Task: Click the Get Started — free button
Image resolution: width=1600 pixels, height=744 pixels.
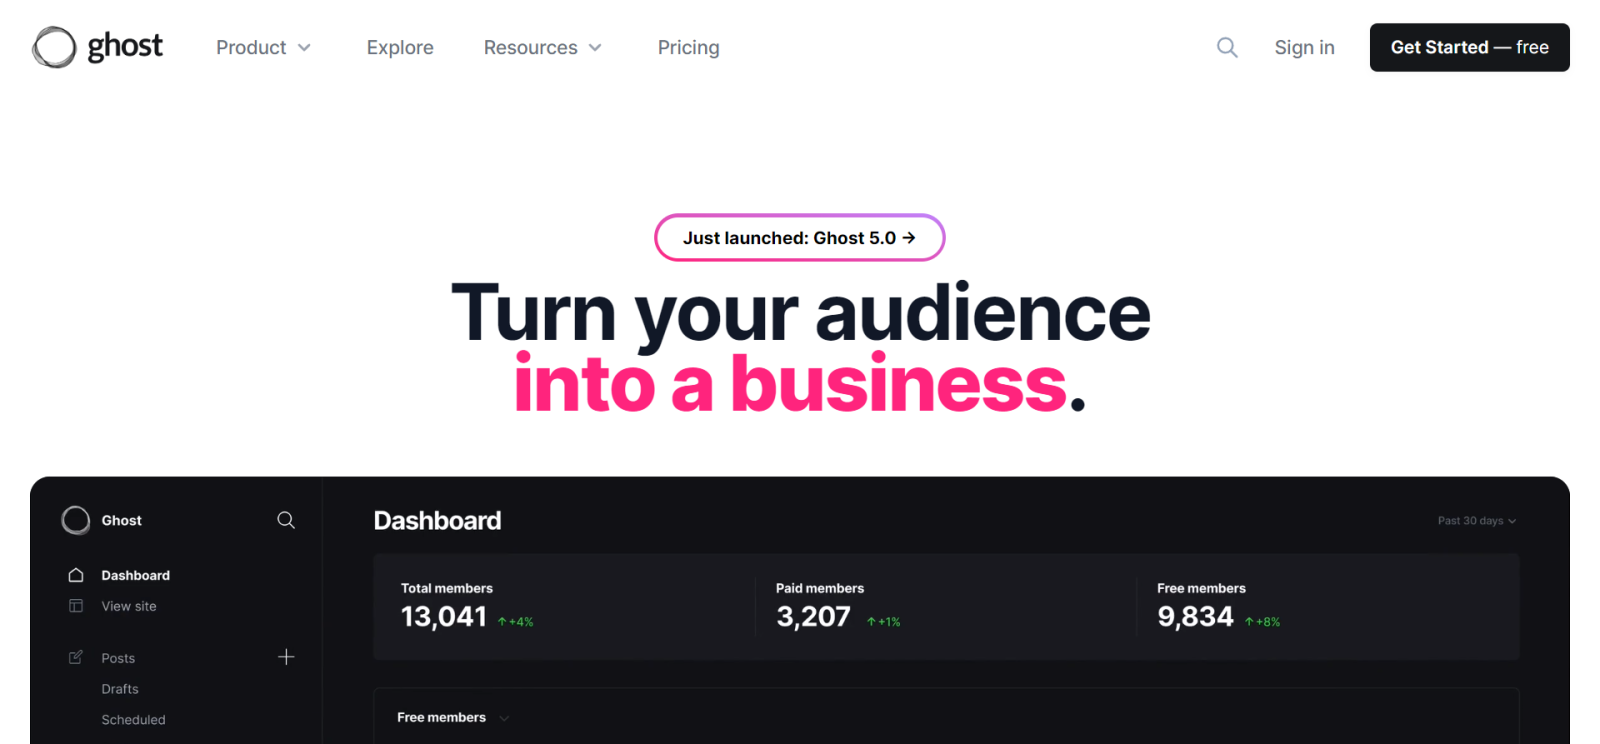Action: 1468,47
